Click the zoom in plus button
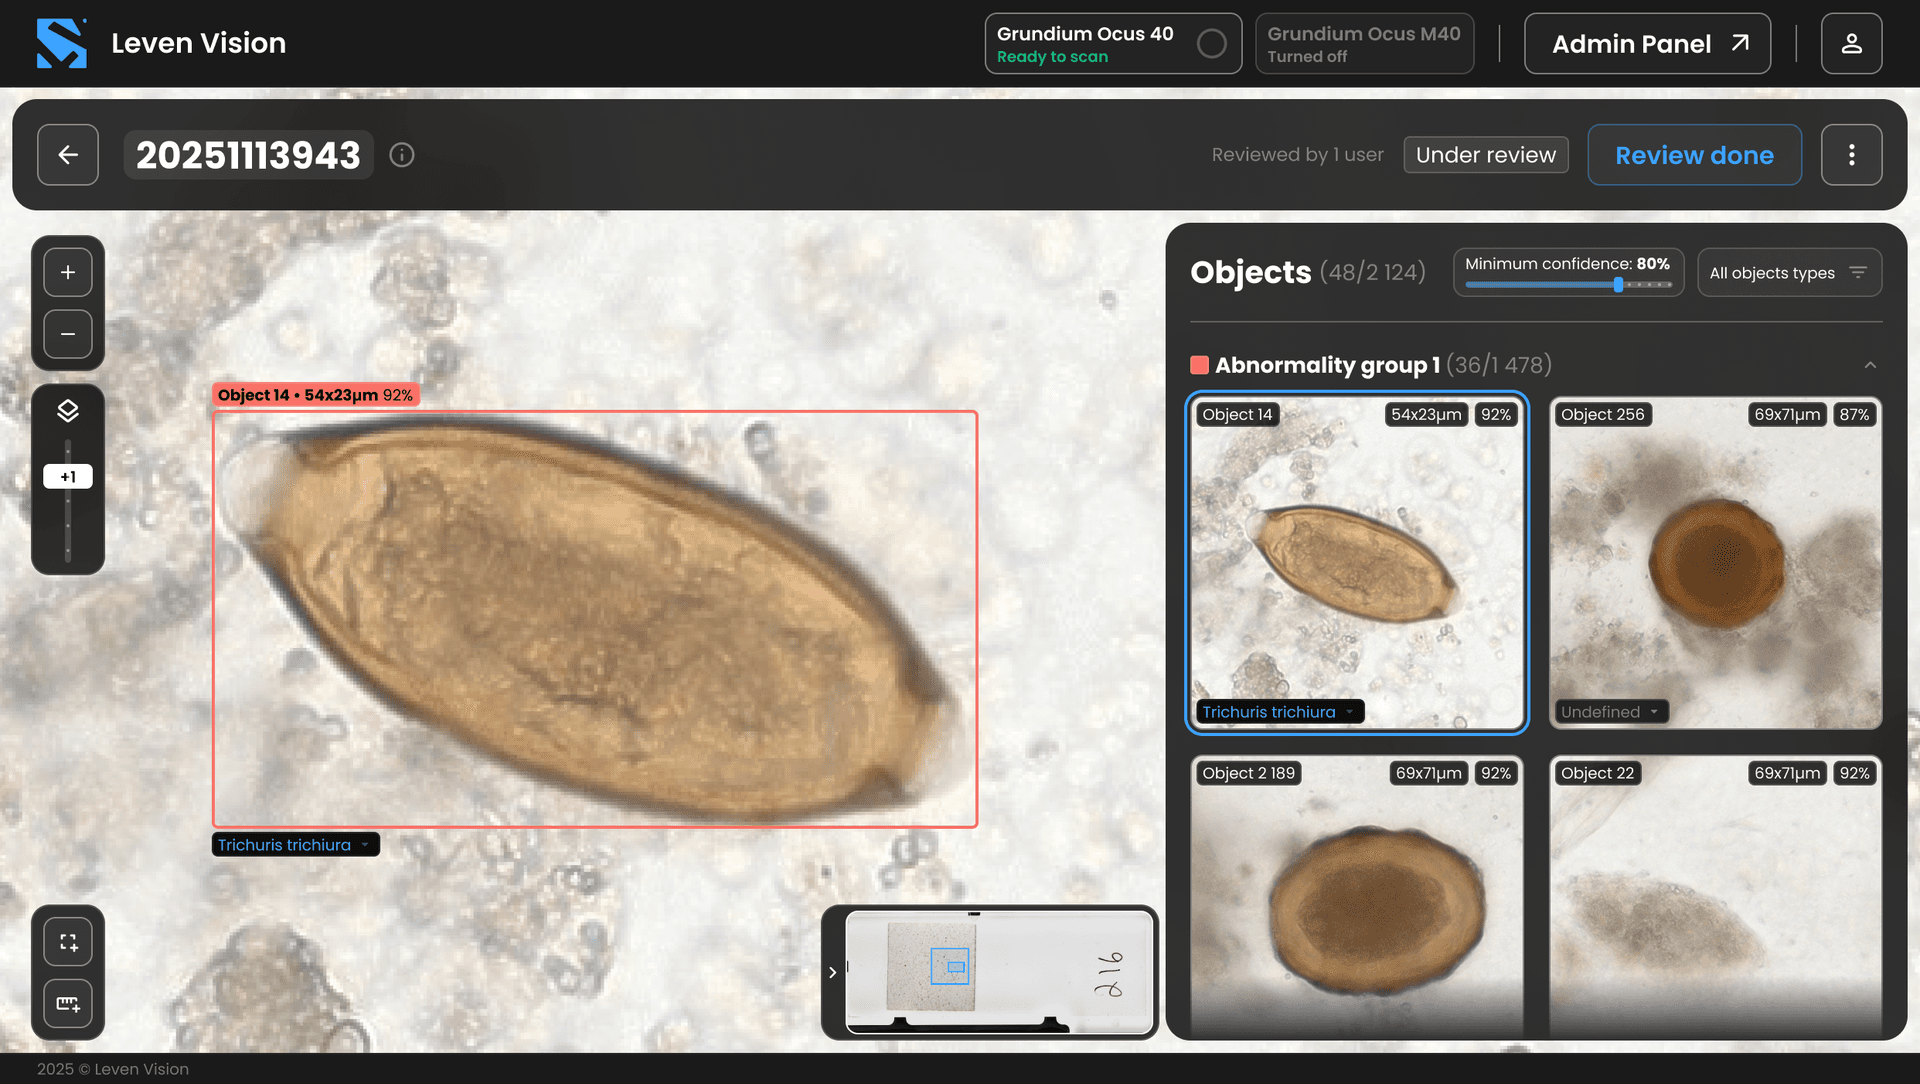Screen dimensions: 1920x1084 point(68,272)
